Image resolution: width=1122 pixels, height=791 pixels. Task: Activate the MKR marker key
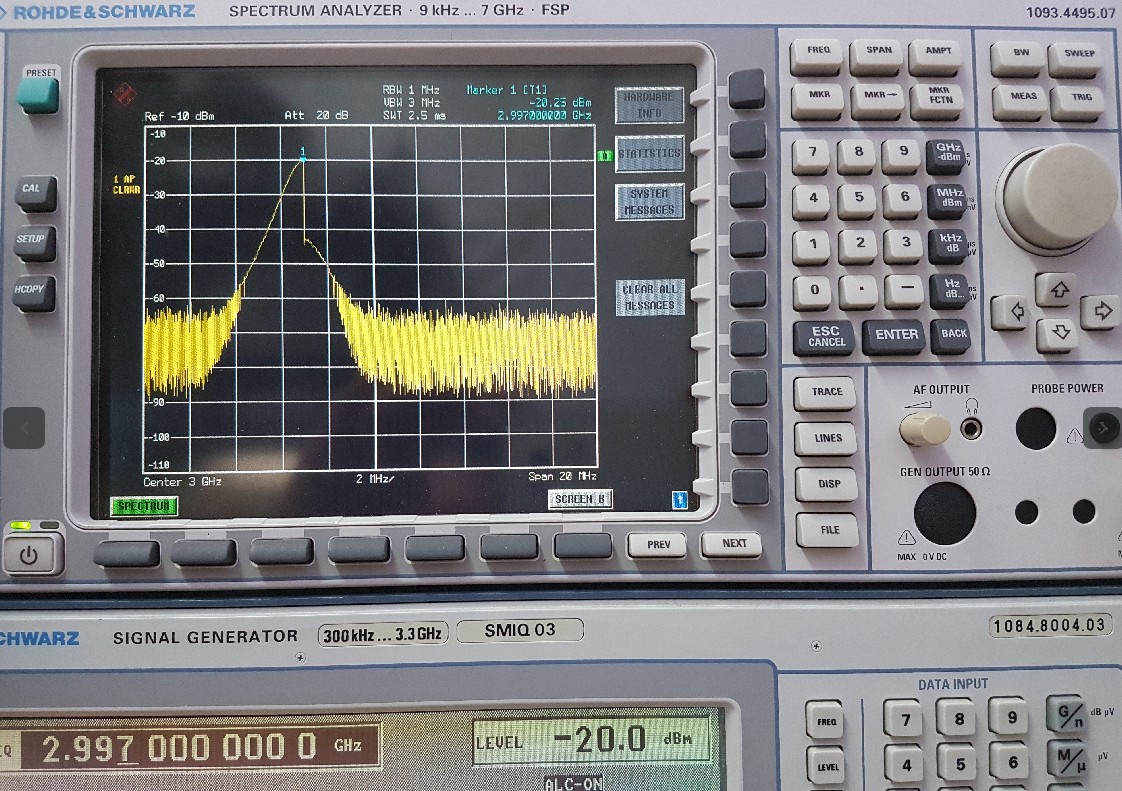[818, 101]
